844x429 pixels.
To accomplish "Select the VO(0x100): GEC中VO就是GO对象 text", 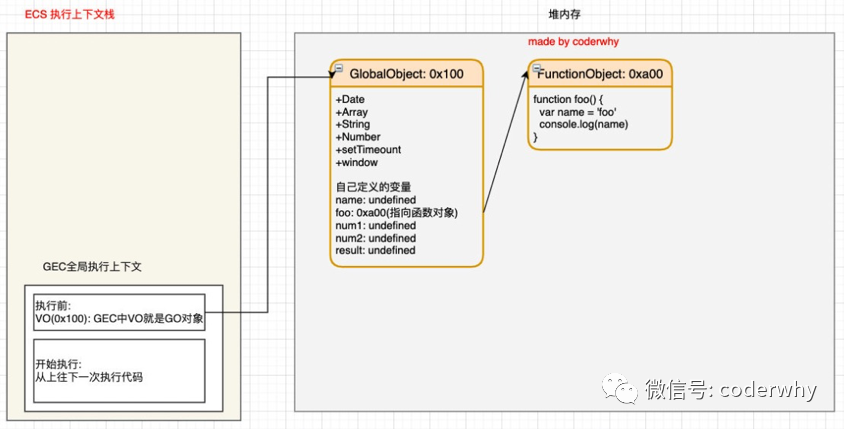I will point(119,319).
